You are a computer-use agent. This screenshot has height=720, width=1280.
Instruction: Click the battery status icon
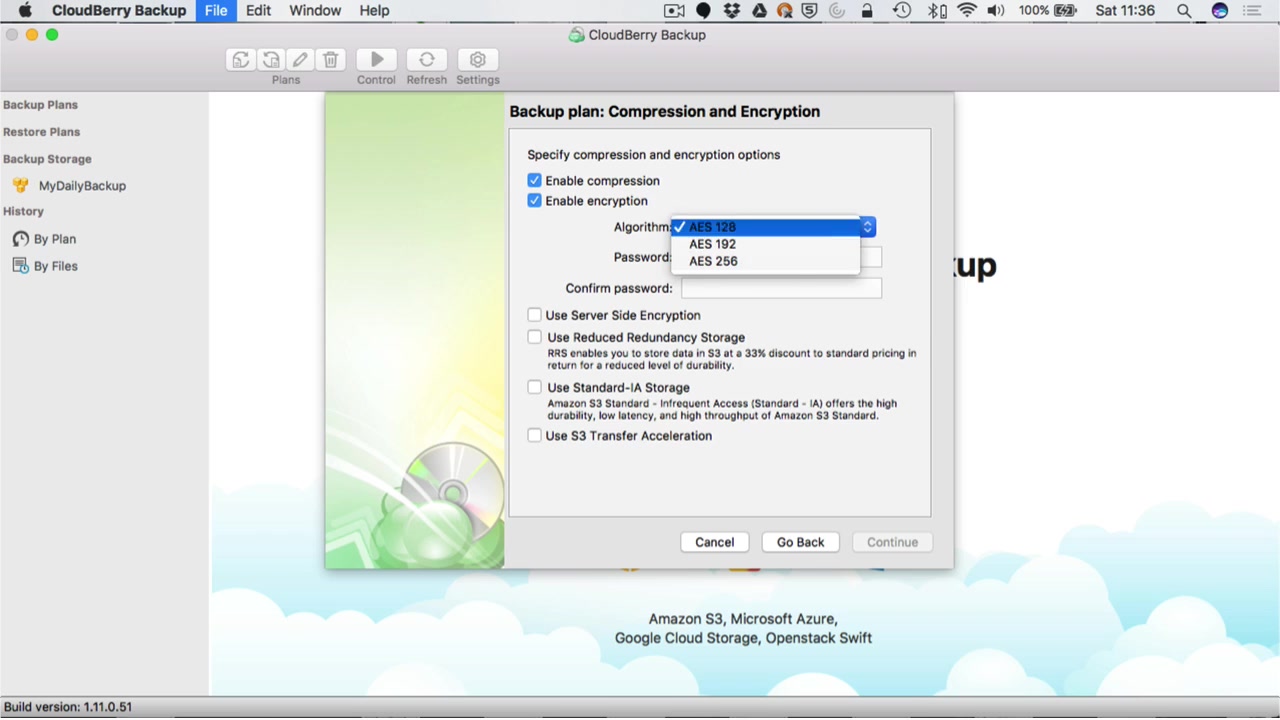(x=1065, y=11)
